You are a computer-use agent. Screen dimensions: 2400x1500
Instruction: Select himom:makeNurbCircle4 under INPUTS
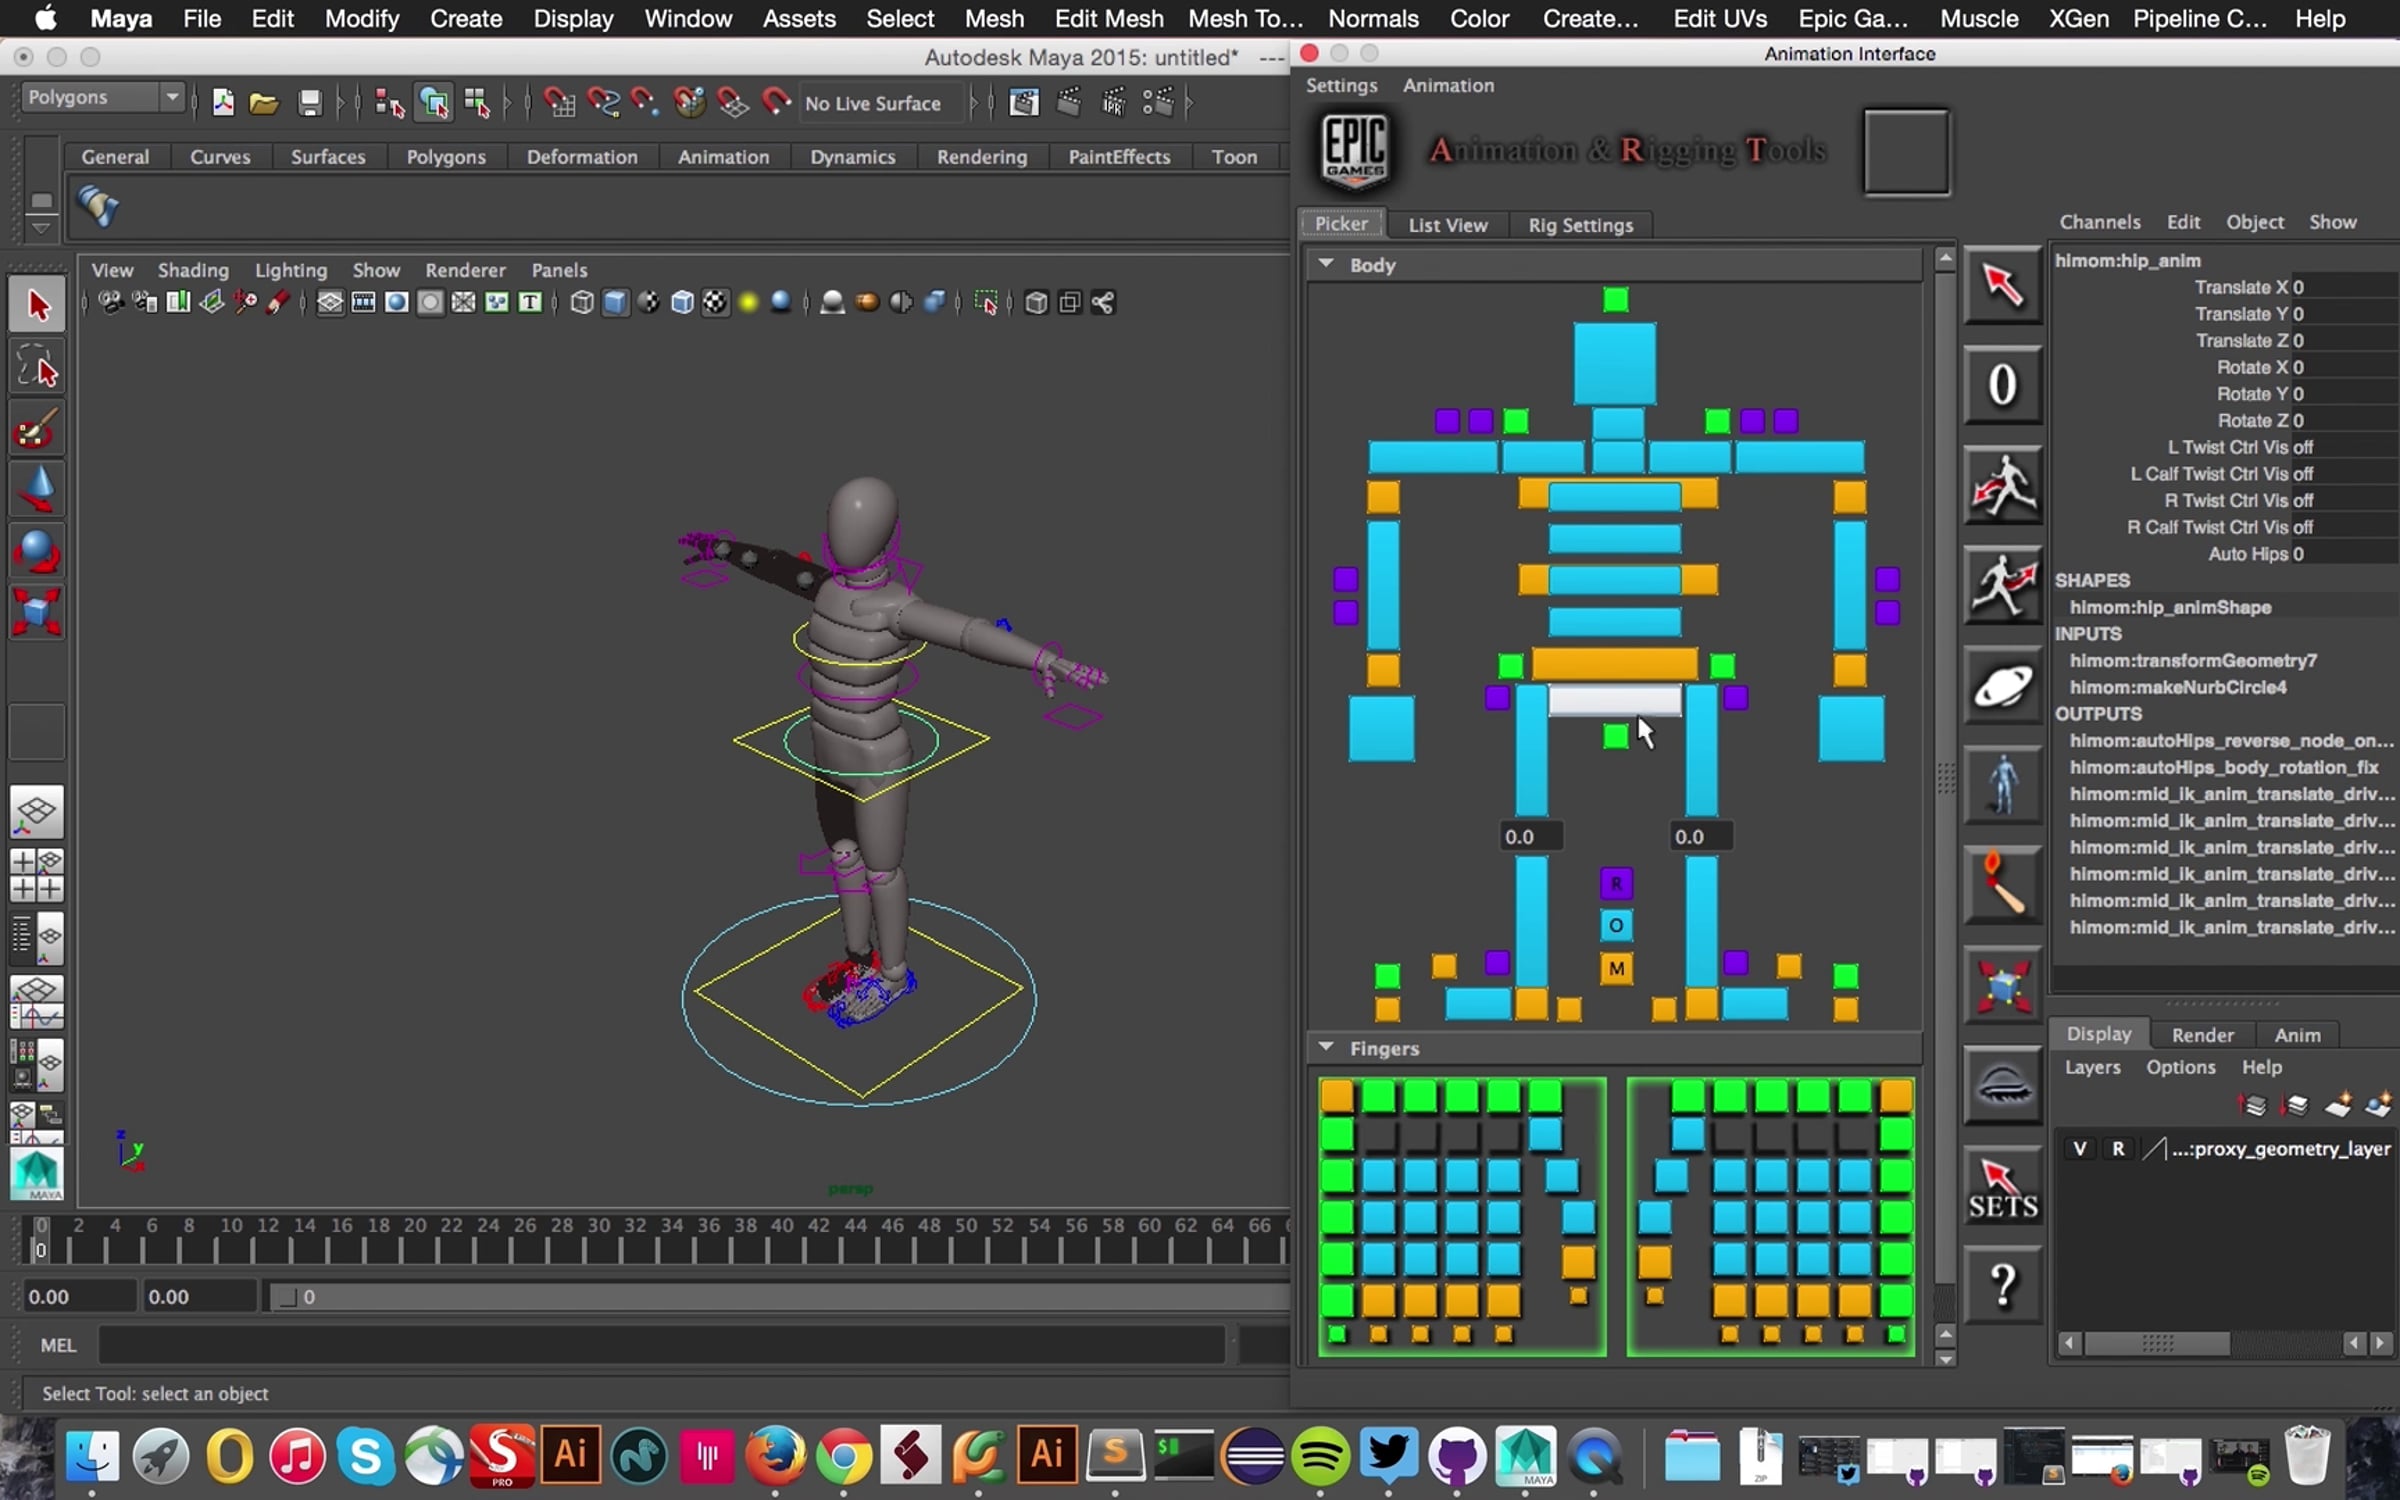click(2178, 687)
